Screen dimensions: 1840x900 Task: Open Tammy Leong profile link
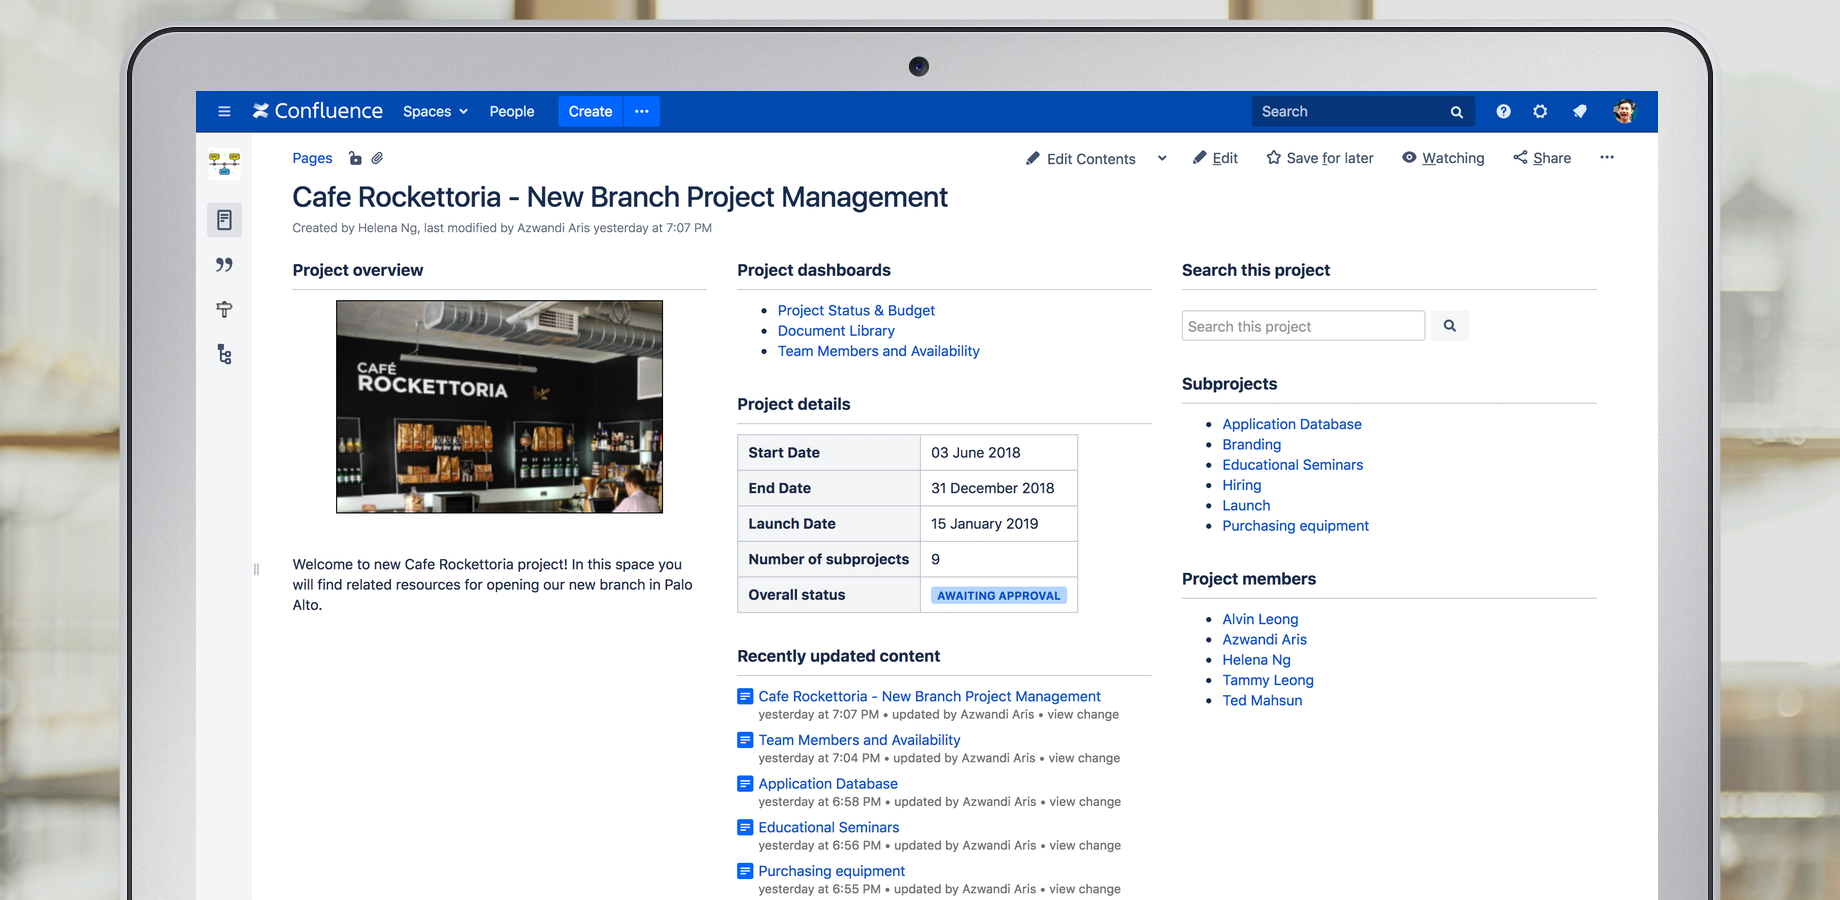pyautogui.click(x=1268, y=680)
